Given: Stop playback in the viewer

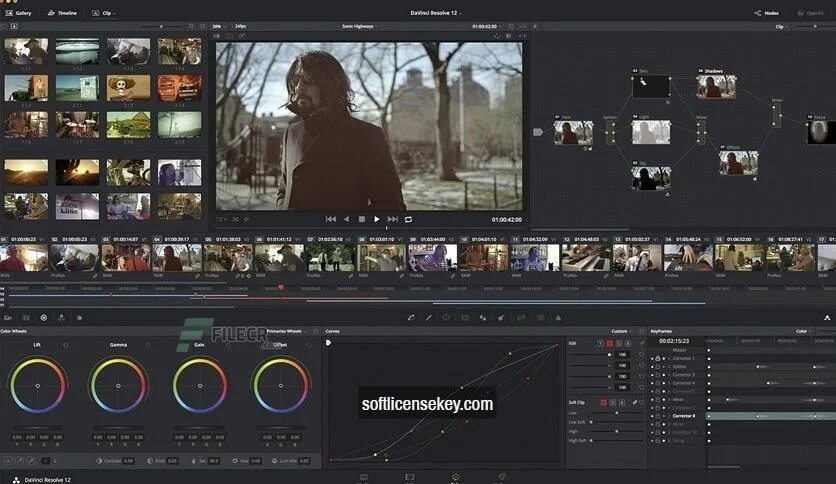Looking at the screenshot, I should 361,219.
